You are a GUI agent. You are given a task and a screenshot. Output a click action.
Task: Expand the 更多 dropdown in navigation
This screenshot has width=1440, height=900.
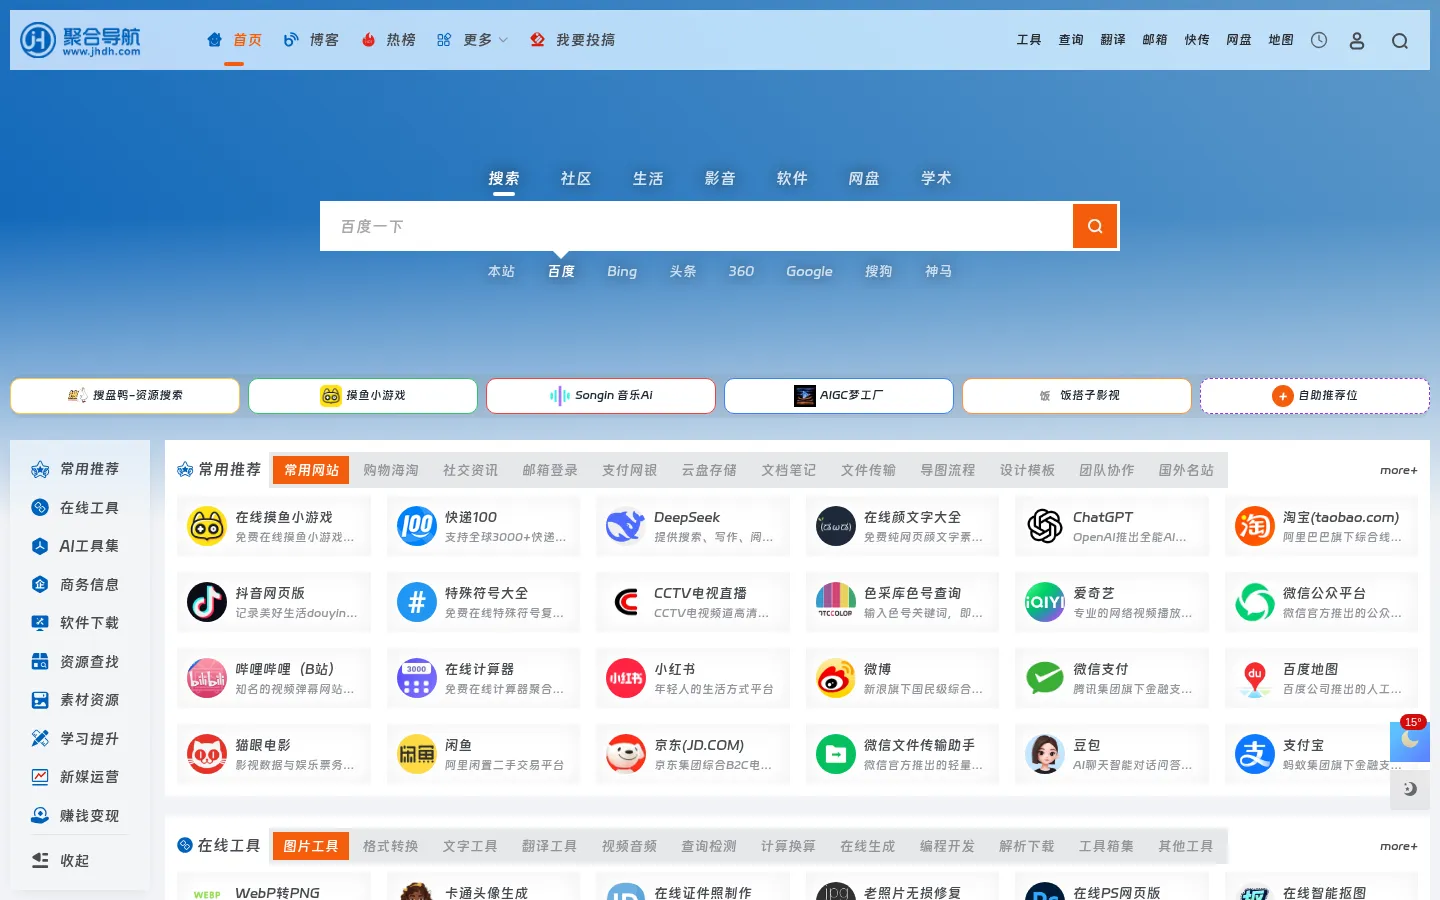pos(472,40)
